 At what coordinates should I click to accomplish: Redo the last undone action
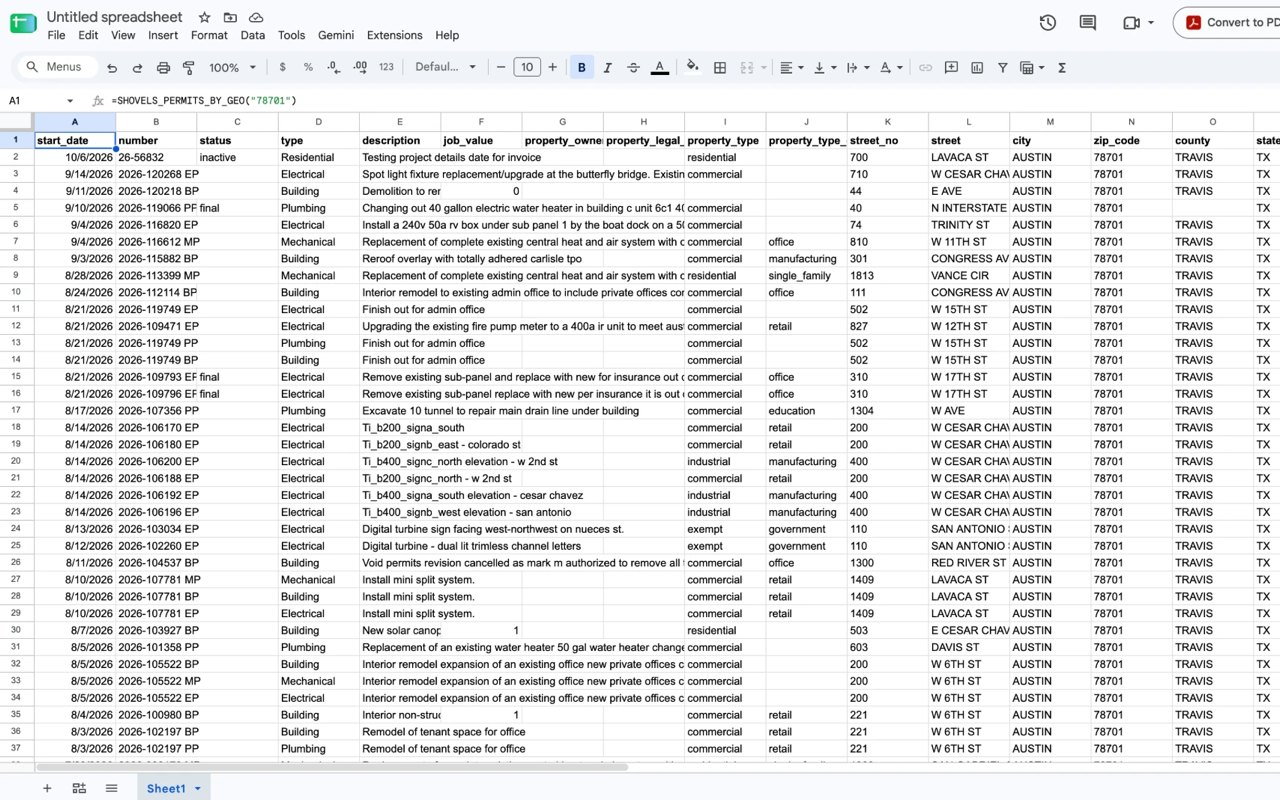click(137, 68)
